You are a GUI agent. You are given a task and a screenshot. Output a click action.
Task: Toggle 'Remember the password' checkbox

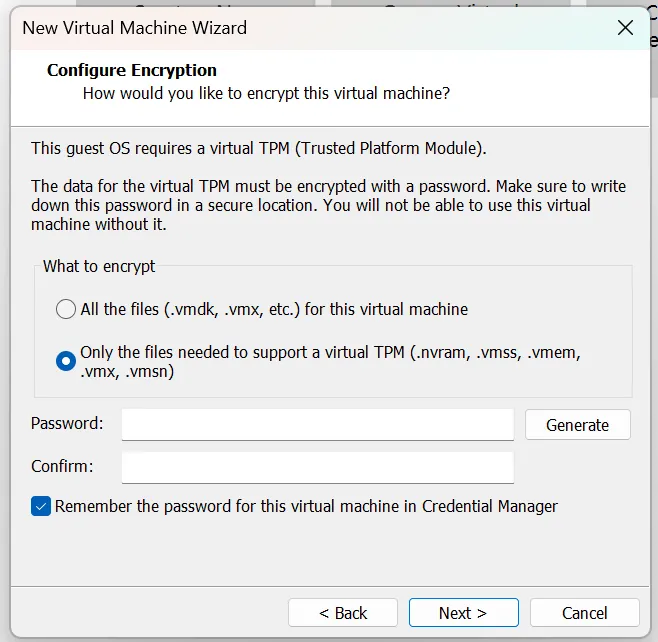click(41, 506)
